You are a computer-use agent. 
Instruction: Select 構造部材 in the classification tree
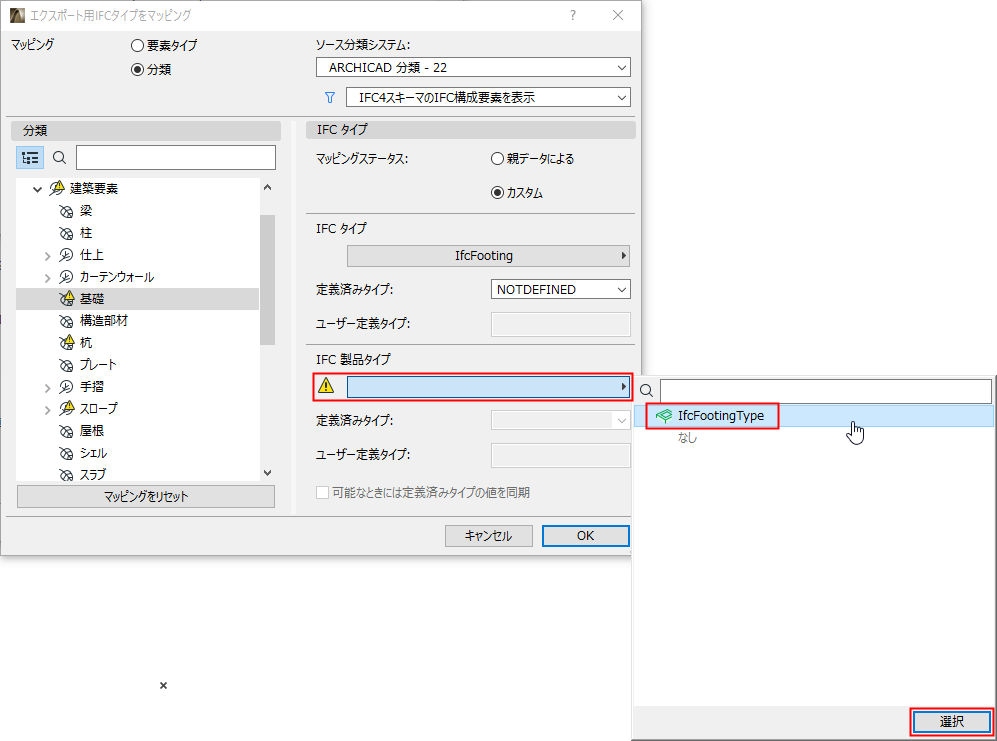coord(104,321)
